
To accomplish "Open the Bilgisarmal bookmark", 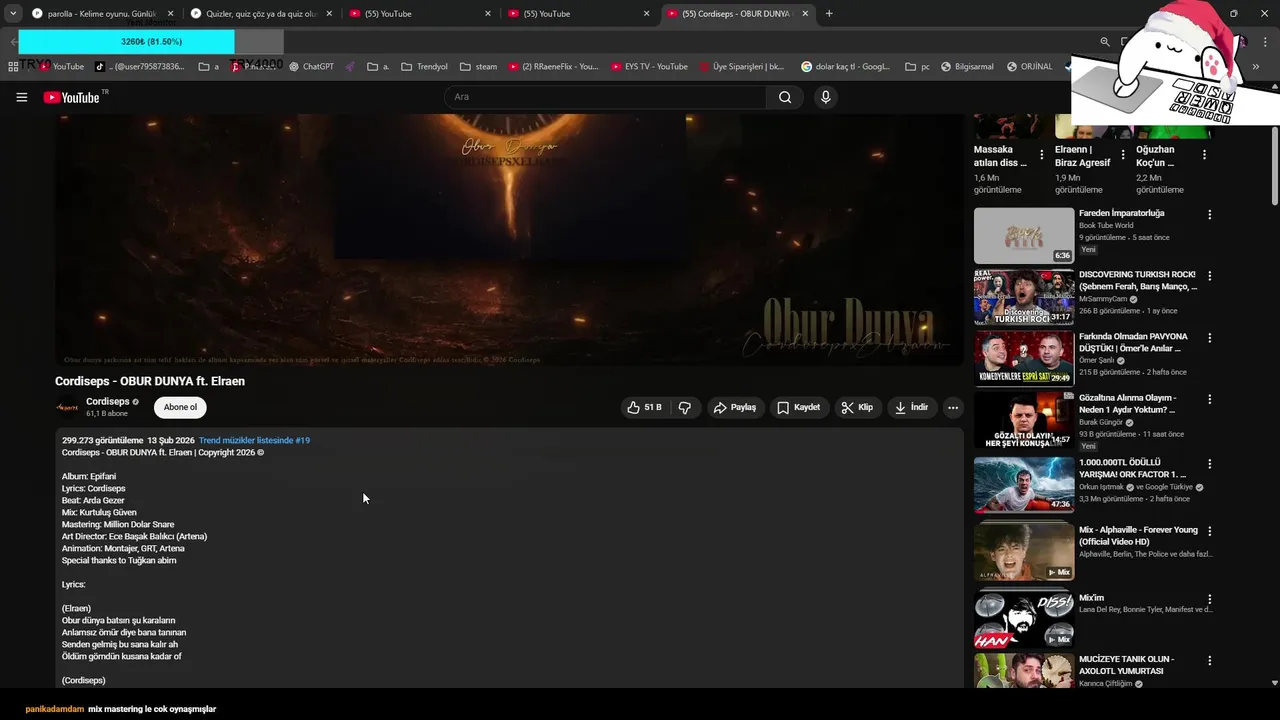I will click(x=966, y=67).
